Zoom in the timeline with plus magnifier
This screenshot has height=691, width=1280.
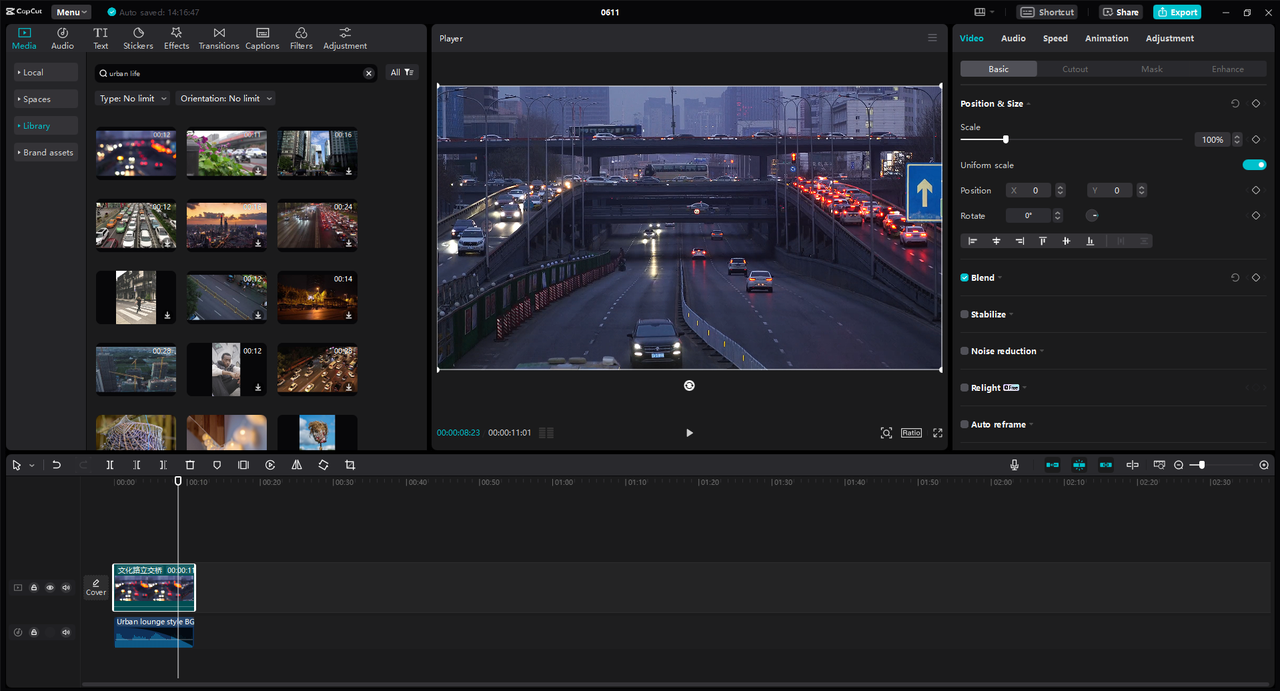(x=1264, y=465)
